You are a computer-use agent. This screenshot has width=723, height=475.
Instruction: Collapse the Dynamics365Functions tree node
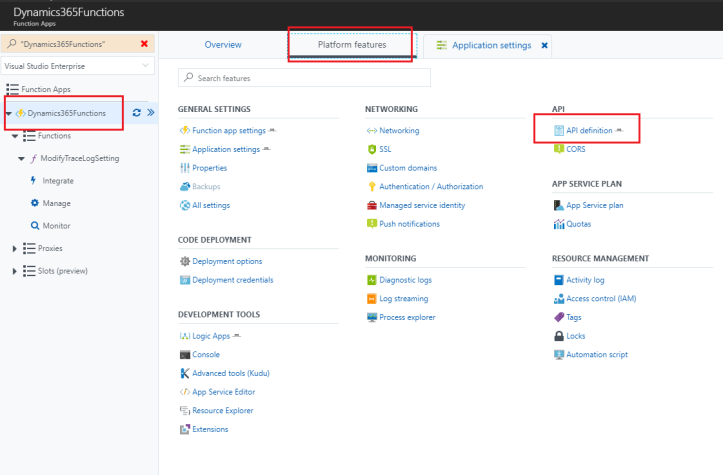click(x=9, y=113)
